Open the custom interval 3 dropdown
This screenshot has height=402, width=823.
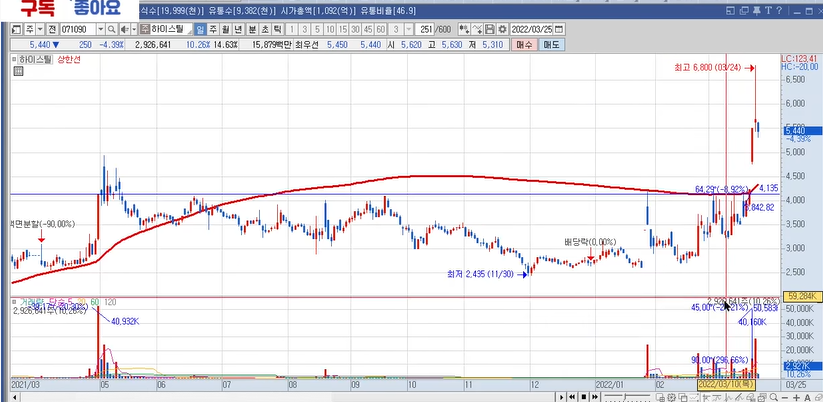click(x=407, y=29)
